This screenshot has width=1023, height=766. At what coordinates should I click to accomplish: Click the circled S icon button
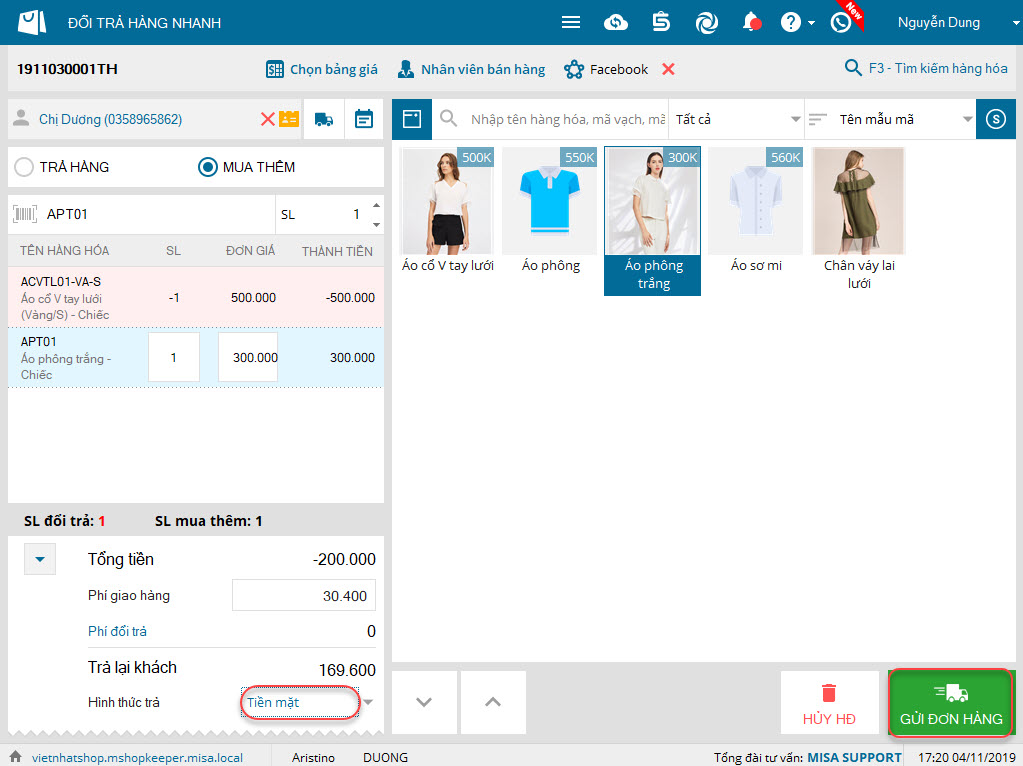click(x=996, y=119)
